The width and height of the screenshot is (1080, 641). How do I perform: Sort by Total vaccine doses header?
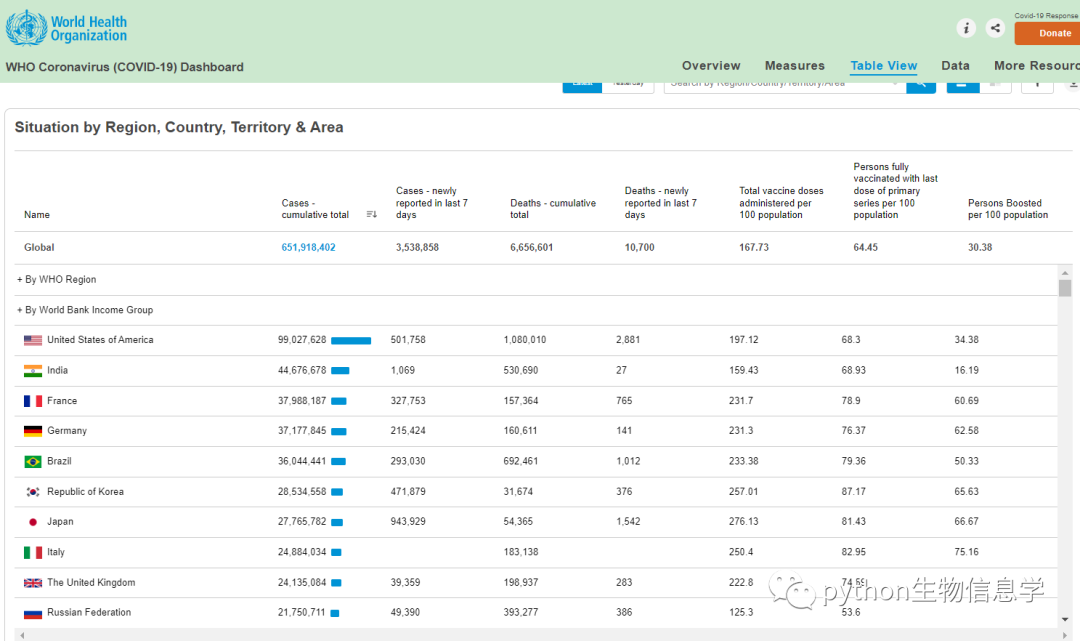pyautogui.click(x=781, y=202)
